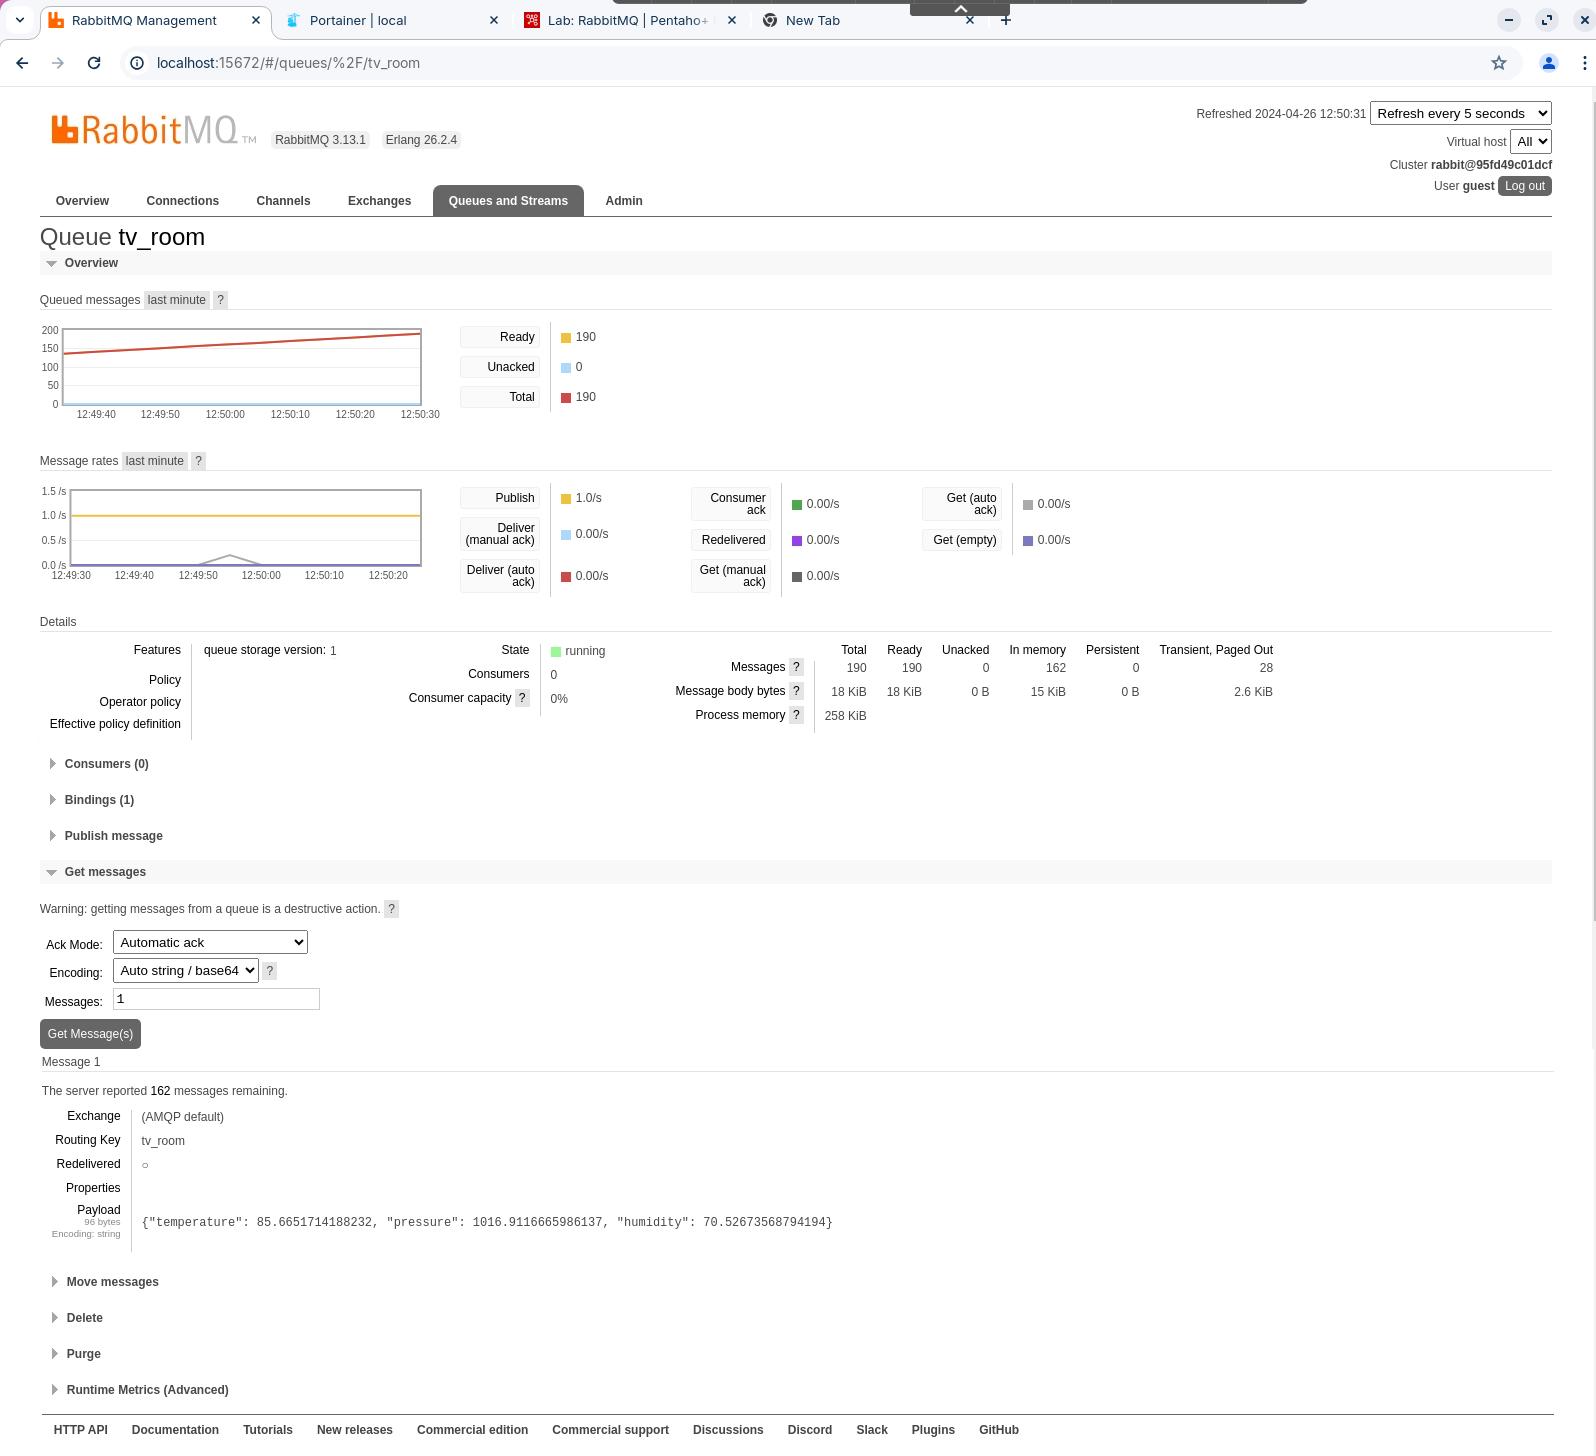Reload the page via browser refresh icon

(94, 63)
